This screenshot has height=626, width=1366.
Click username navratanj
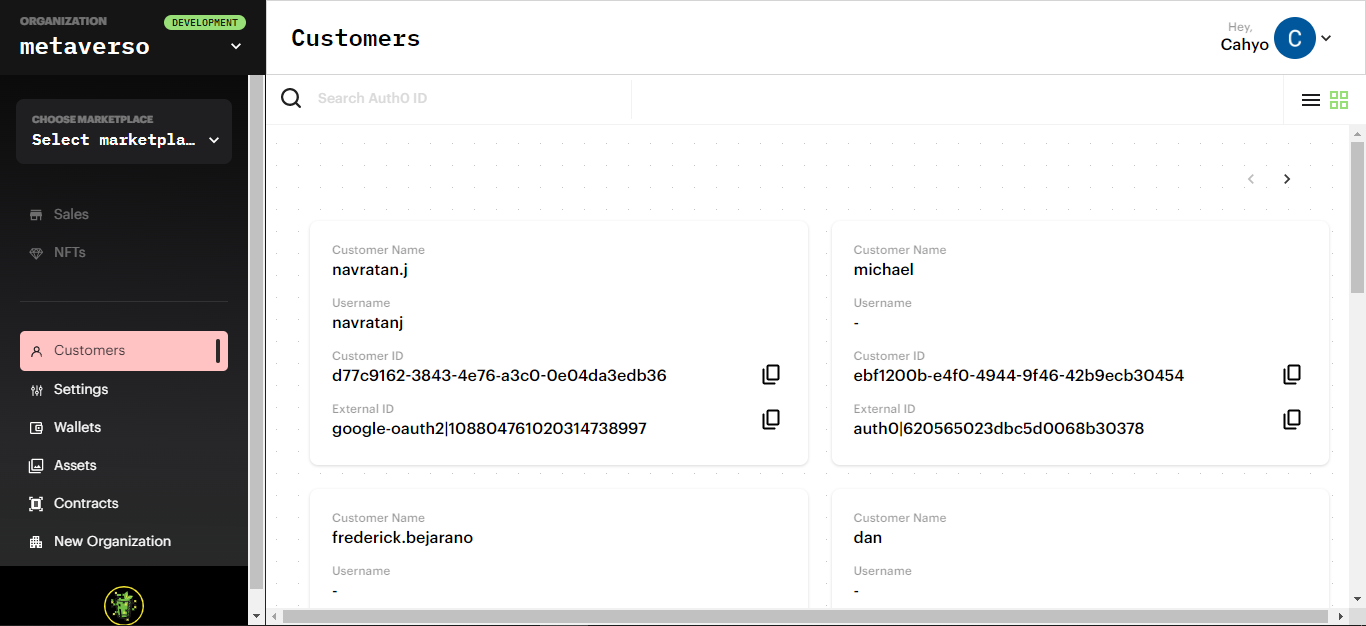pyautogui.click(x=367, y=323)
